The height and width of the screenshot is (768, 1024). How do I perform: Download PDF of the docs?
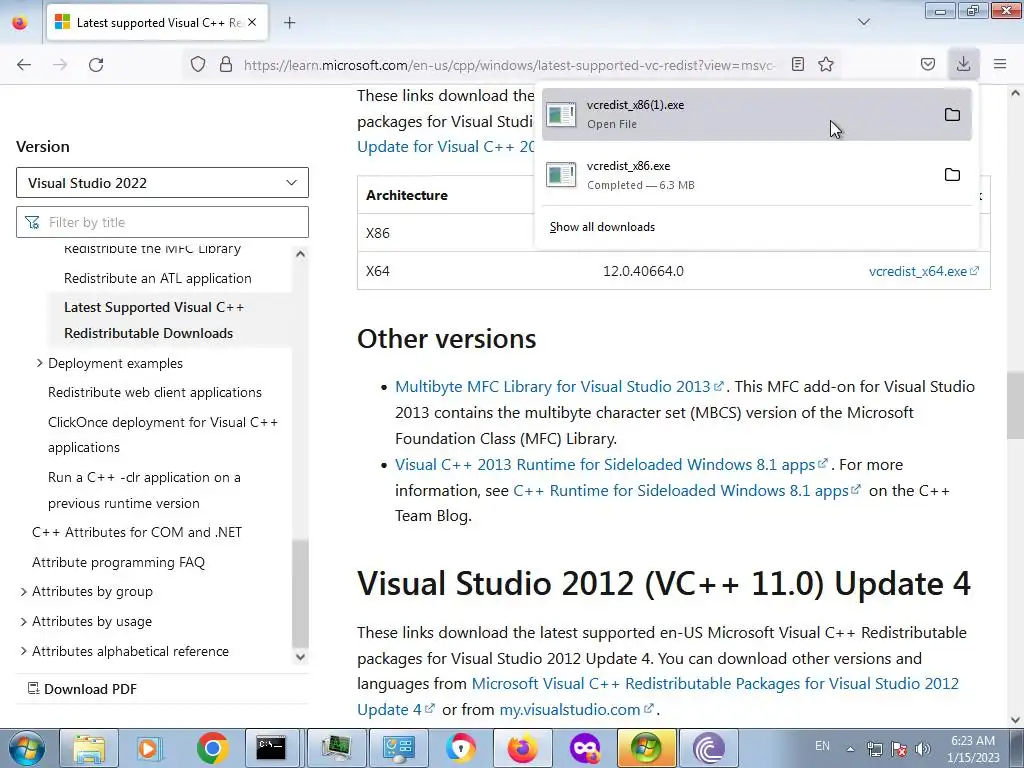click(82, 689)
